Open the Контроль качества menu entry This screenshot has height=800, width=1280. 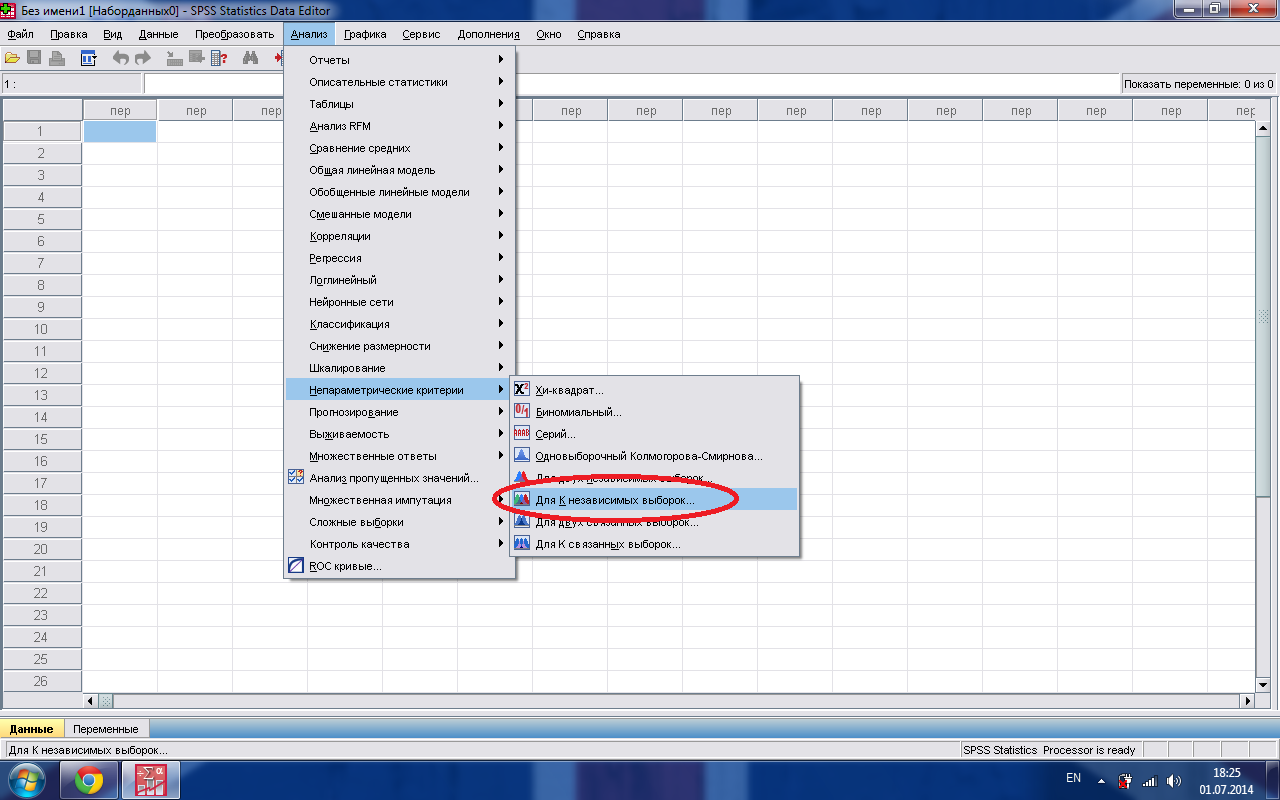400,544
